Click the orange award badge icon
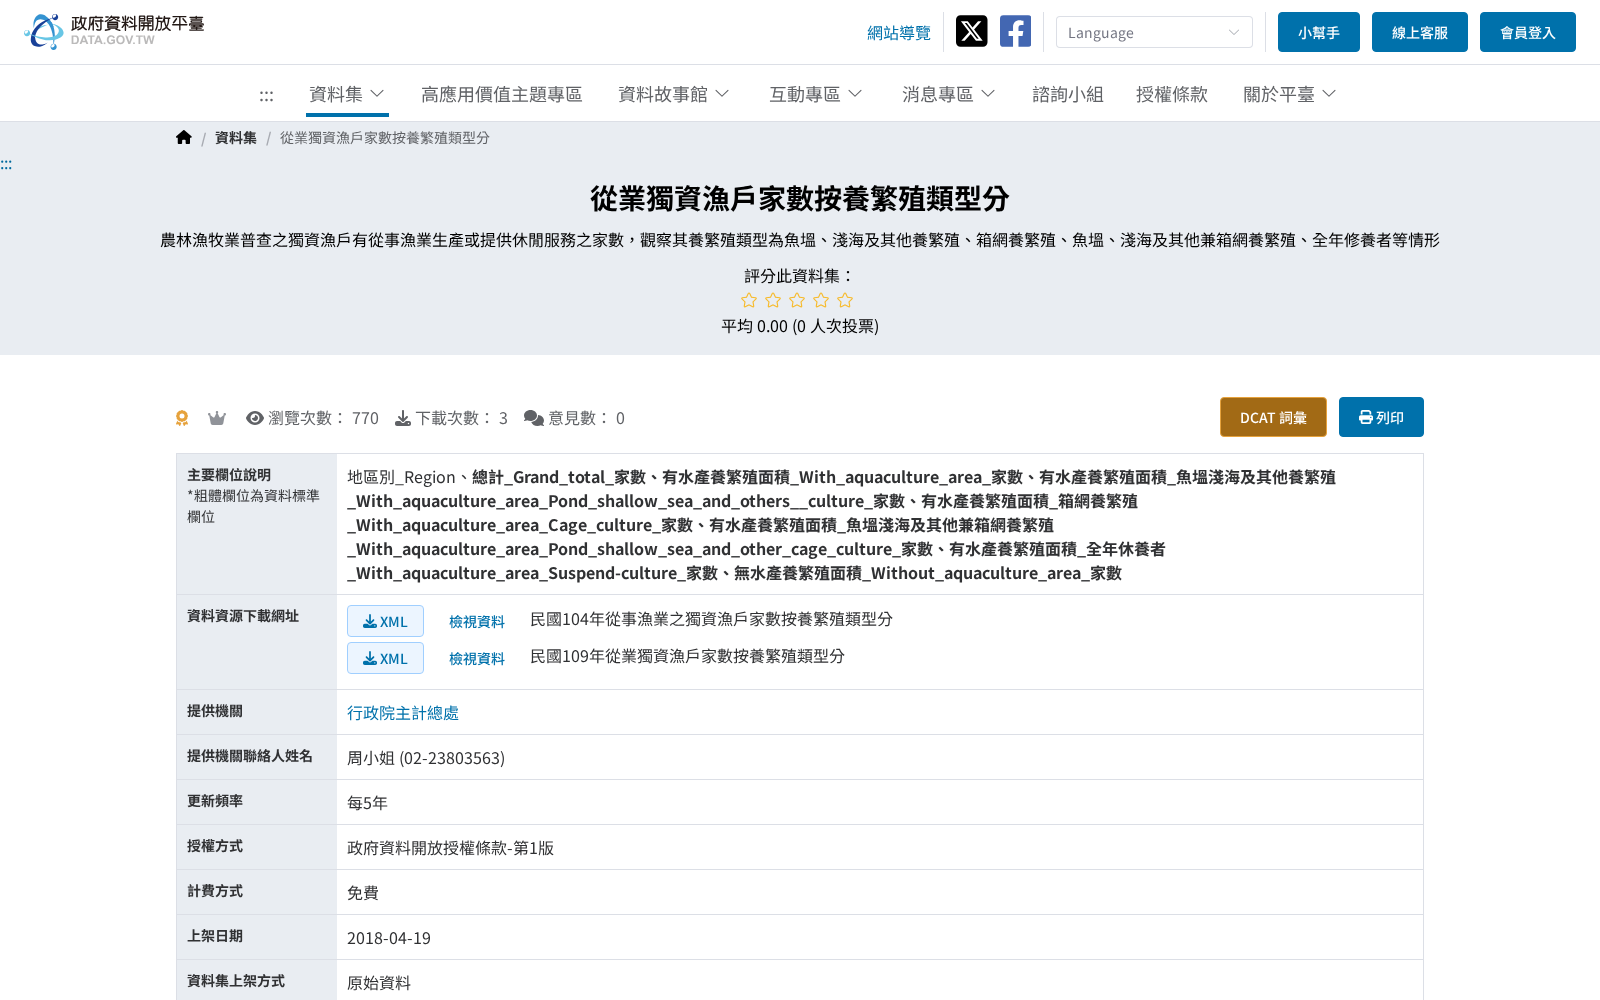 [x=182, y=418]
